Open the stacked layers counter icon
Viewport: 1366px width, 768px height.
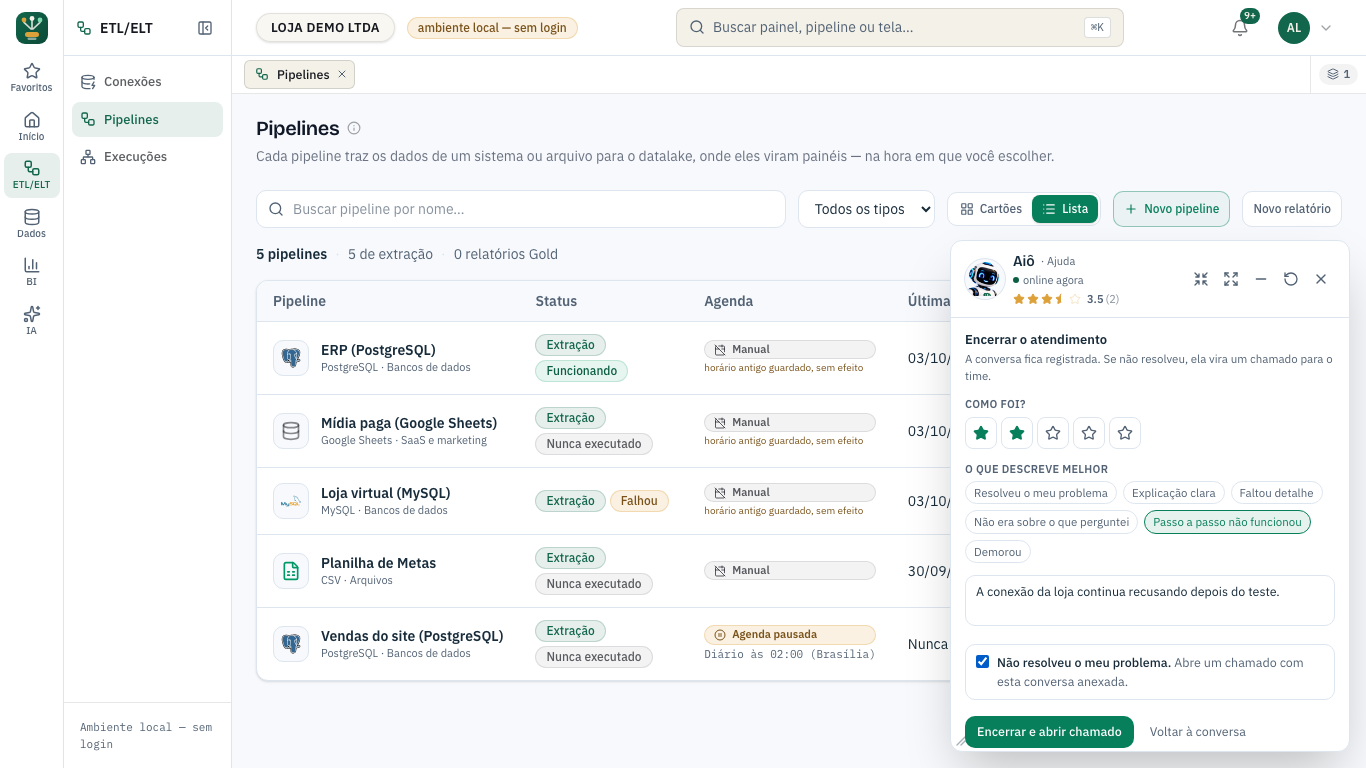pyautogui.click(x=1338, y=74)
